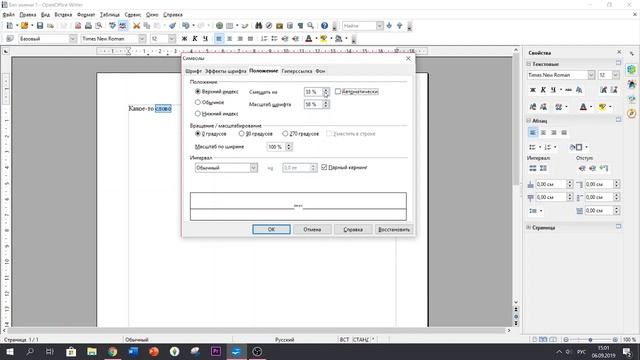
Task: Switch to the Фон tab
Action: 320,71
